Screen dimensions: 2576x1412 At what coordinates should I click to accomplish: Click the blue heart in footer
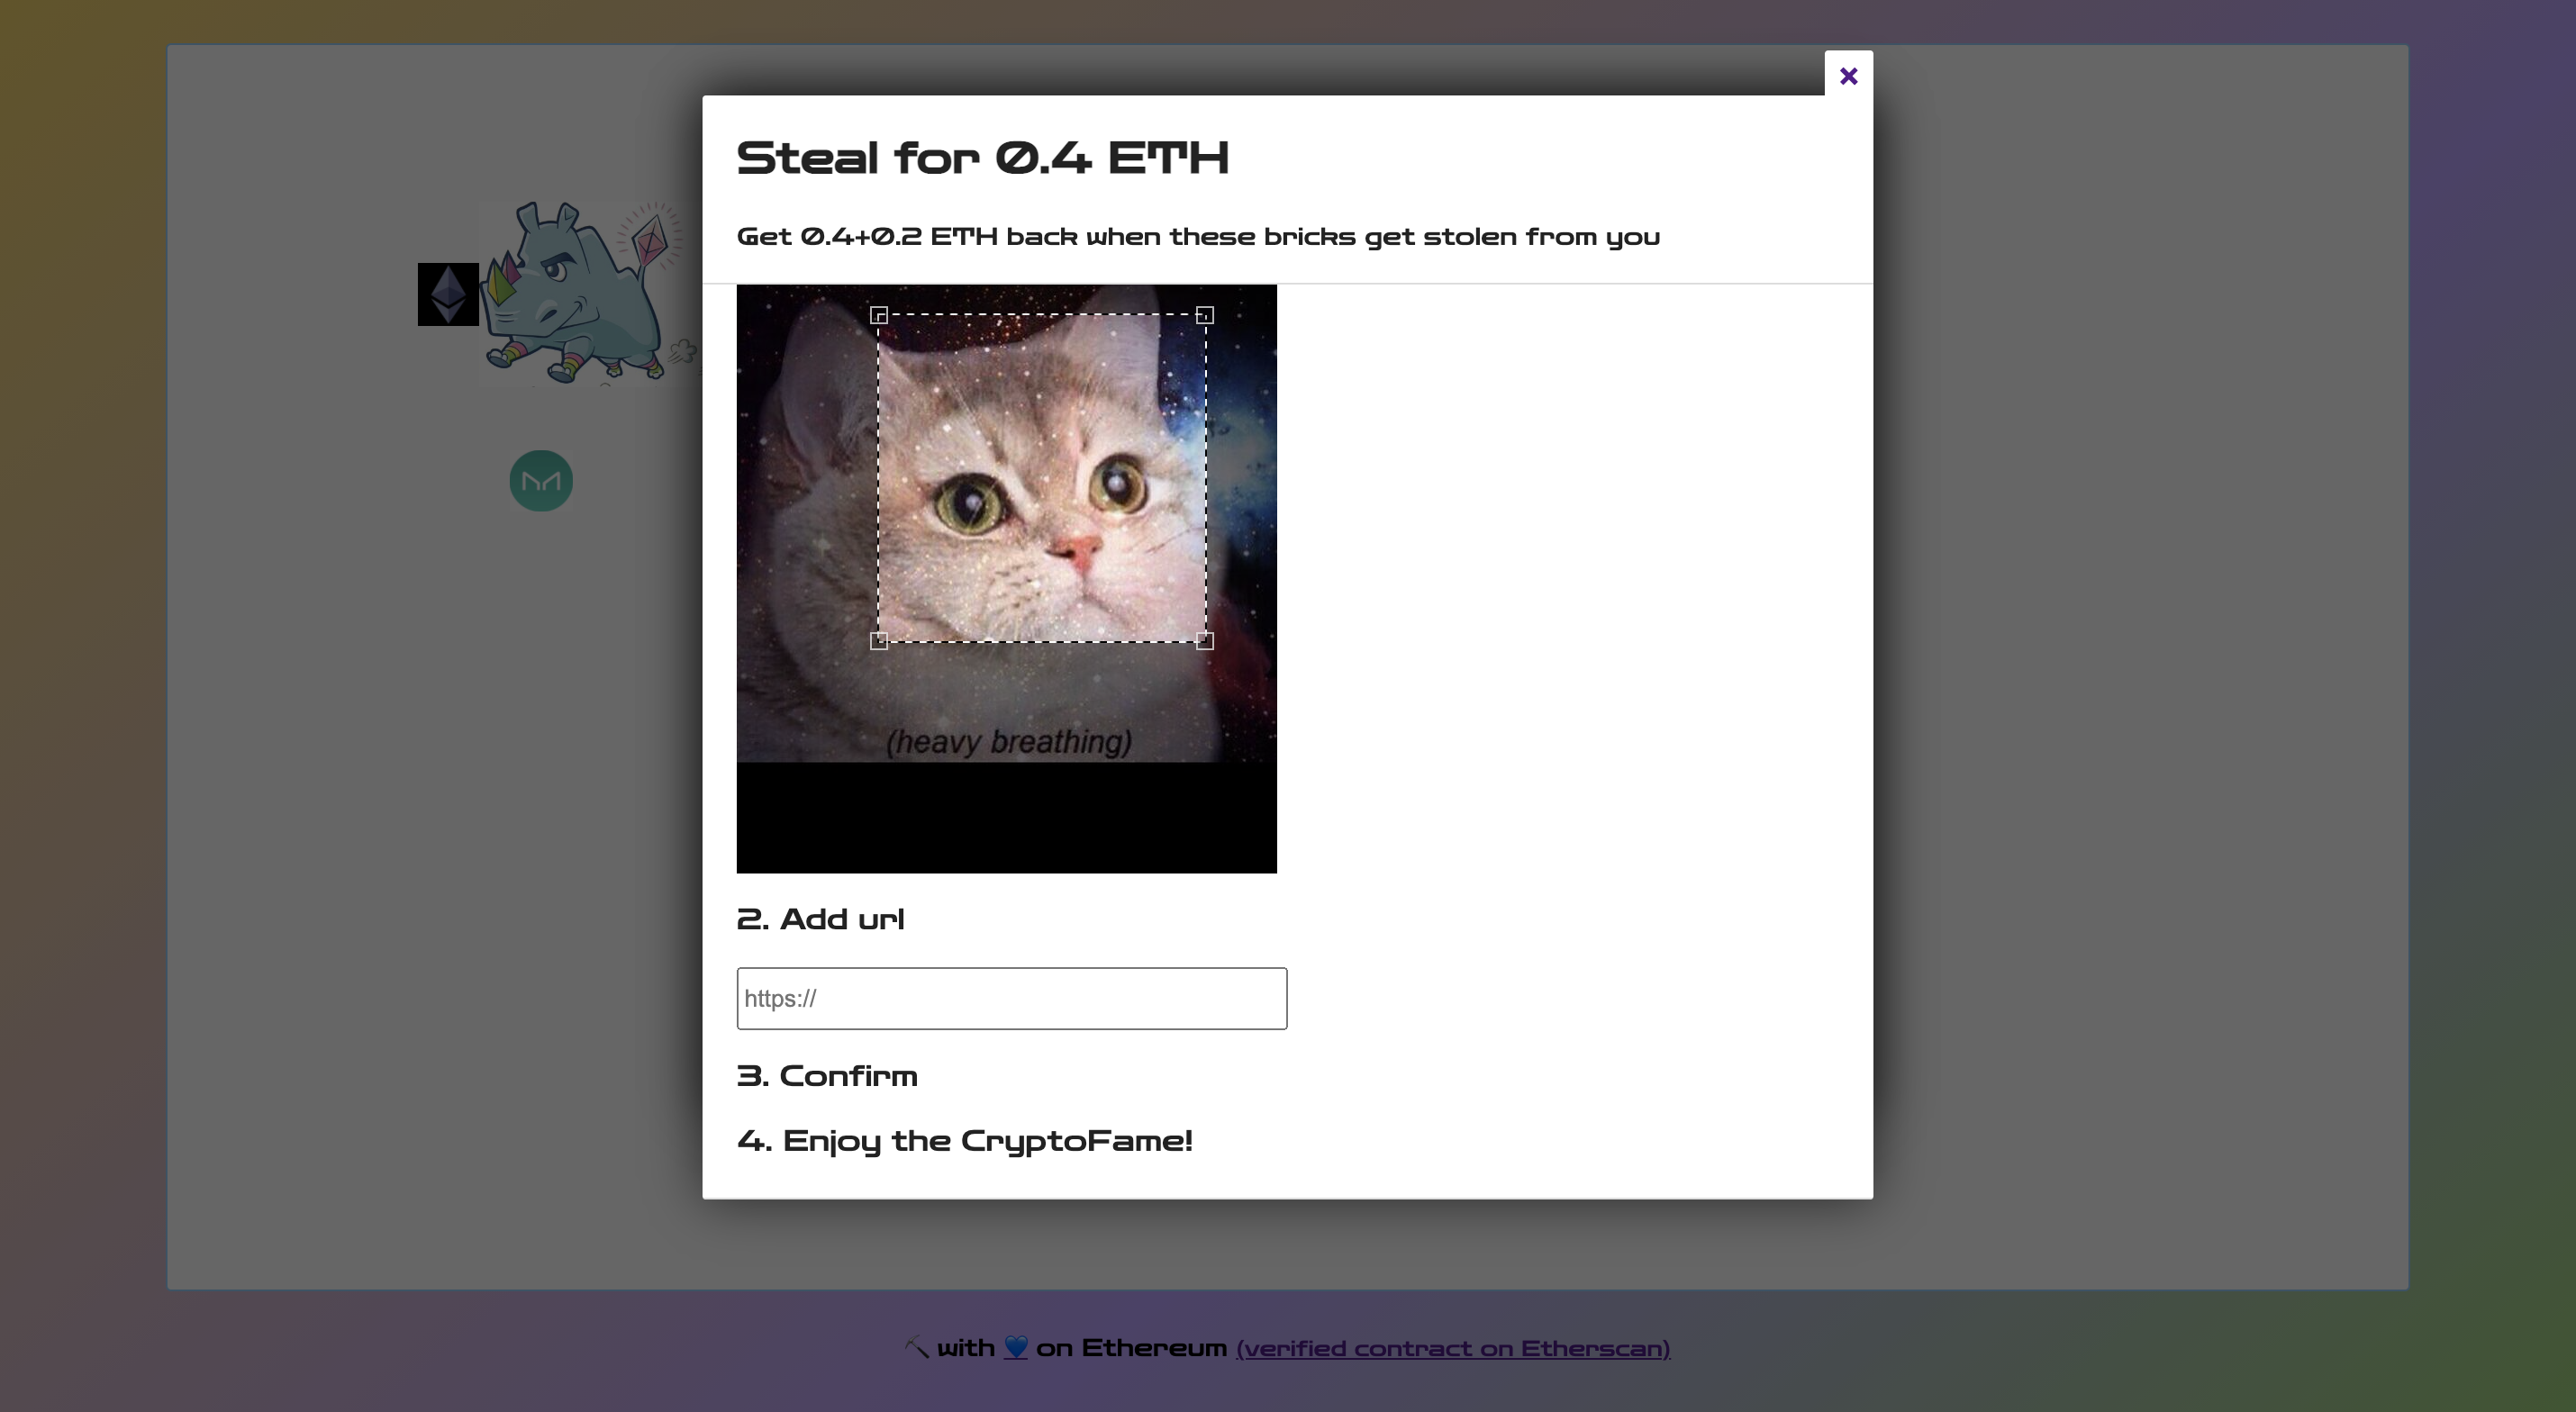coord(1015,1347)
